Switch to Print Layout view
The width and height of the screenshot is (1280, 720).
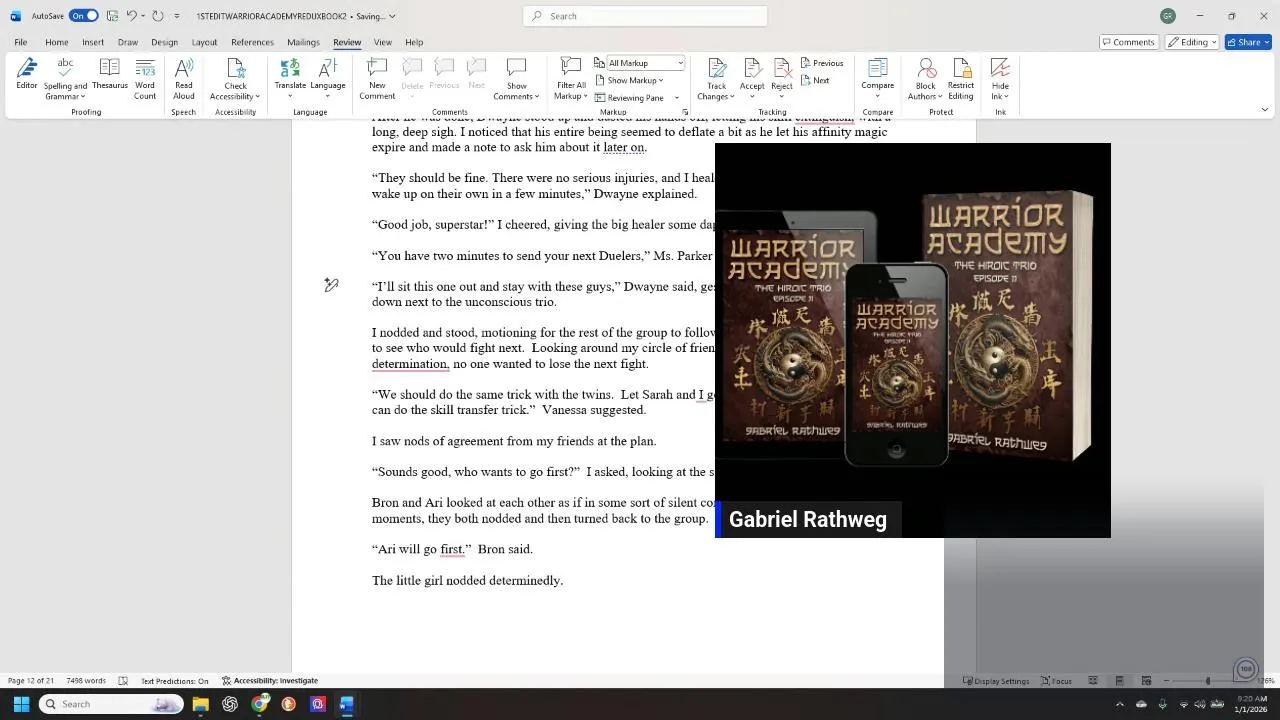pyautogui.click(x=1119, y=681)
